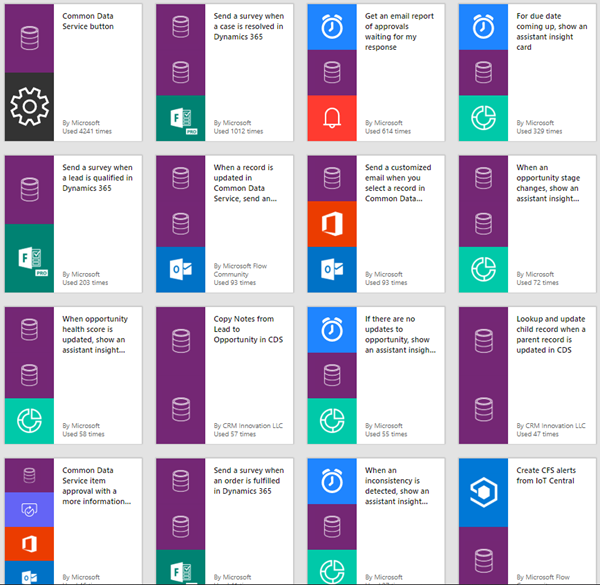The width and height of the screenshot is (600, 585).
Task: Click the Forms Pro icon on case resolved survey card
Action: point(181,118)
